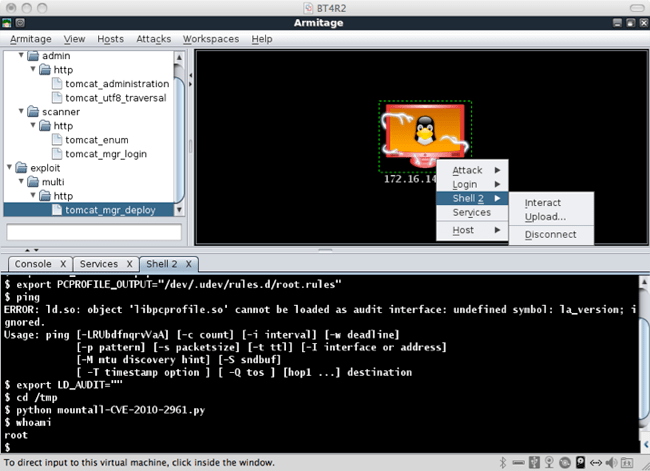Collapse the multi folder node

tap(21, 181)
